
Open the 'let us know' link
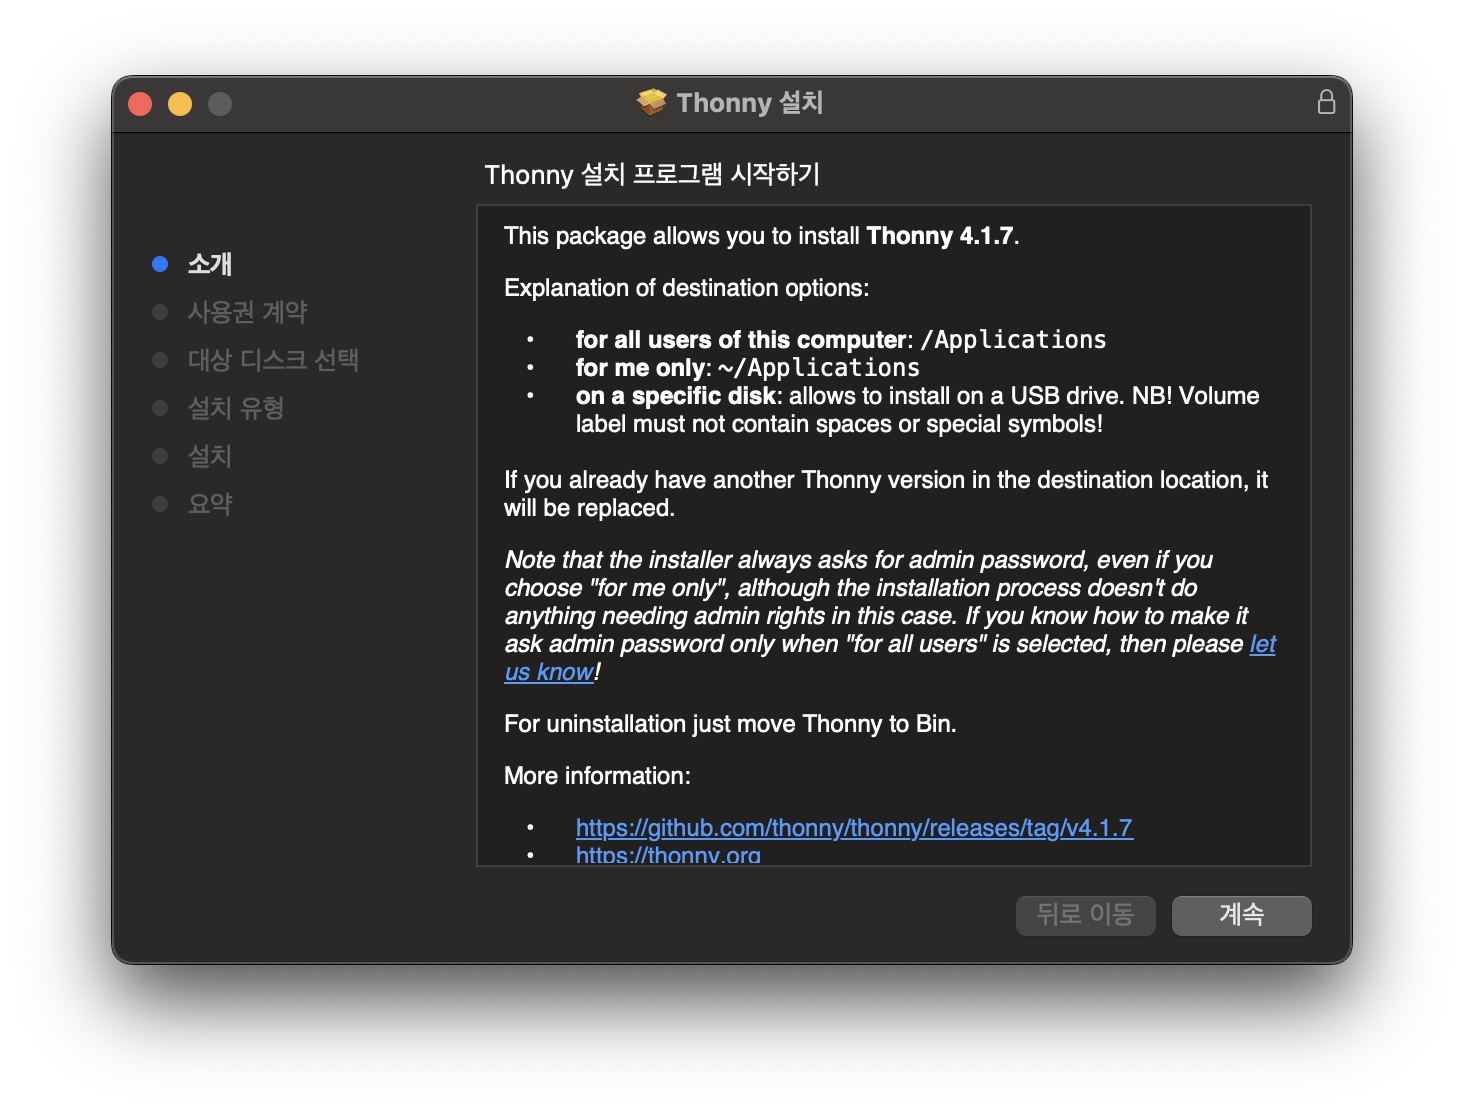(1263, 644)
